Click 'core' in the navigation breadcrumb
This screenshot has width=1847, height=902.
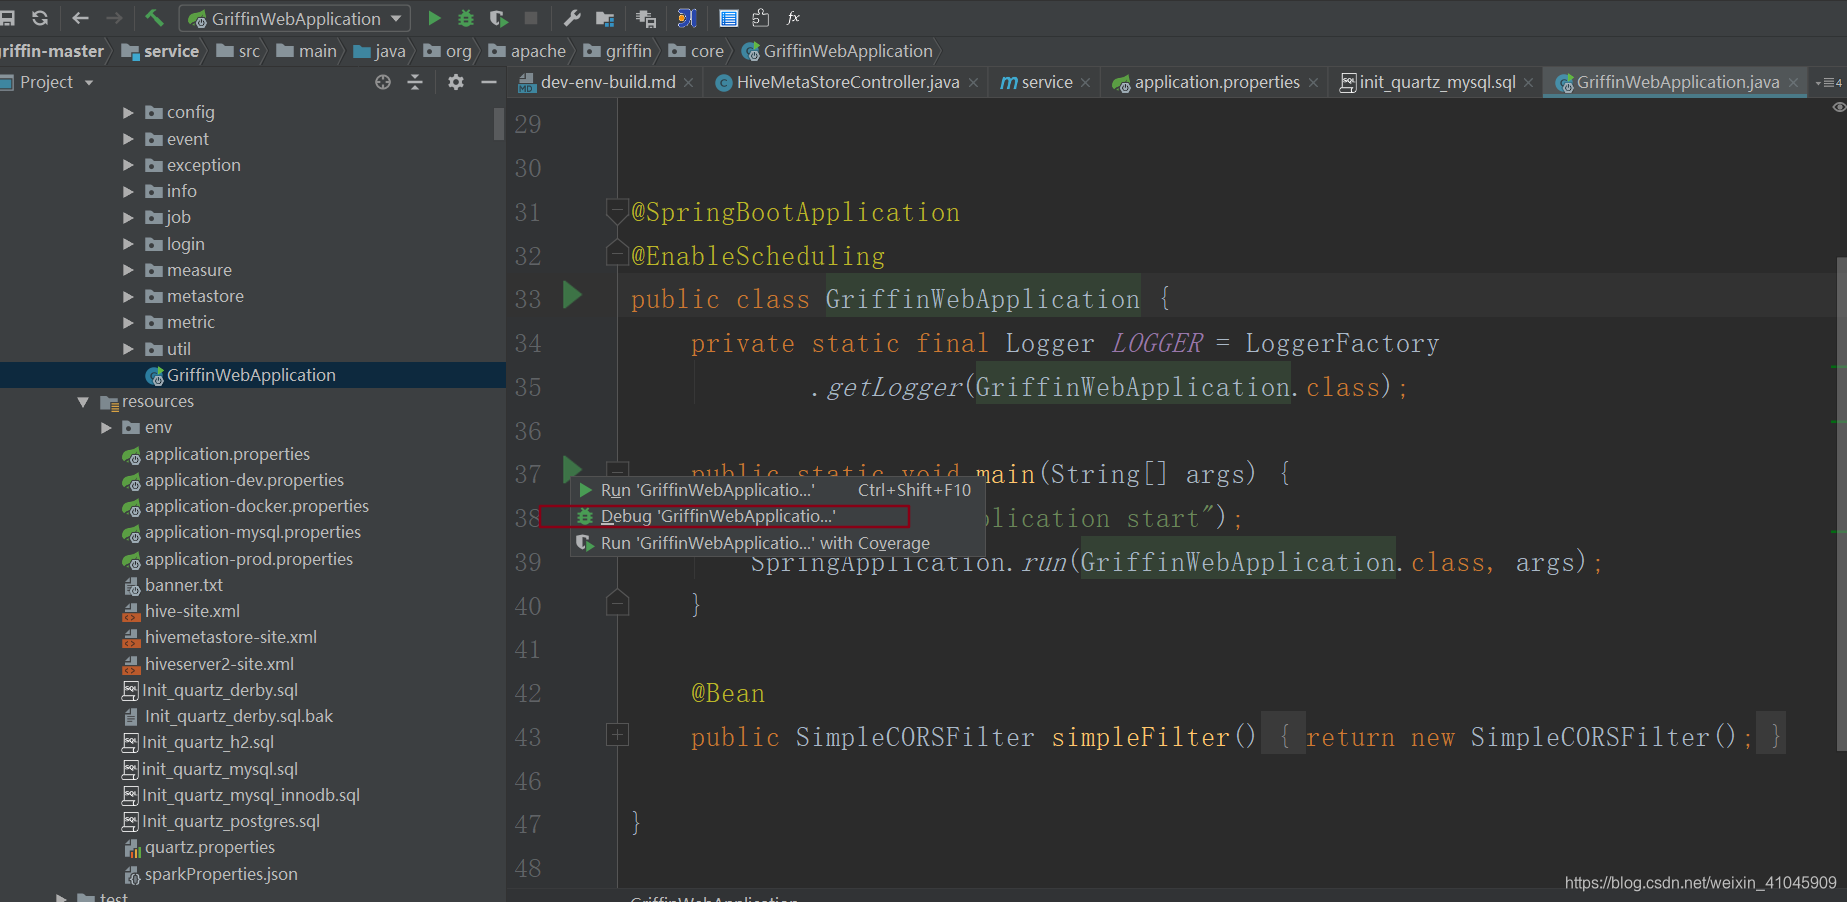[x=707, y=51]
